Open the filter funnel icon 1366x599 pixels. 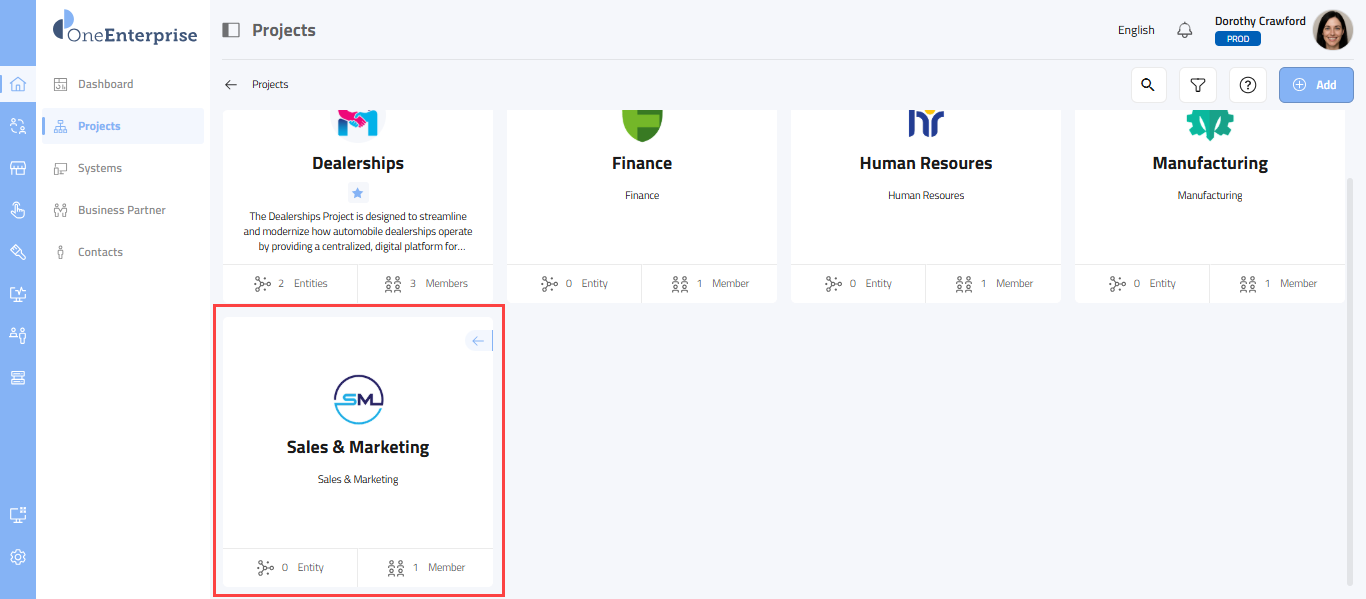coord(1198,85)
